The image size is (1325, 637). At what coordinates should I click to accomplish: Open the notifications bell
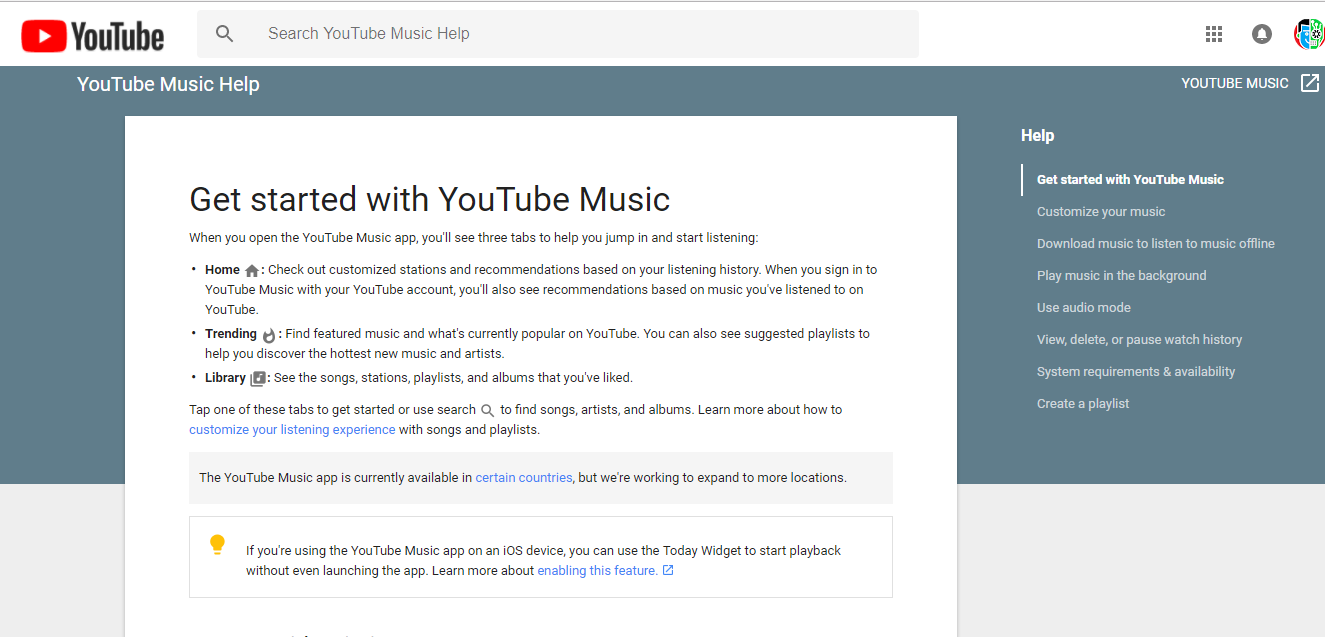pos(1262,34)
